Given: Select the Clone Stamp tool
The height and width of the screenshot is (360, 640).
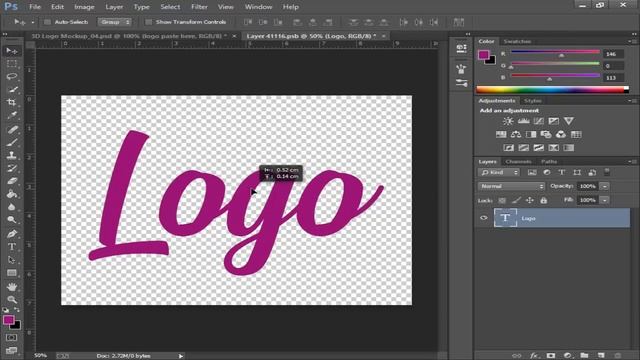Looking at the screenshot, I should (x=11, y=155).
